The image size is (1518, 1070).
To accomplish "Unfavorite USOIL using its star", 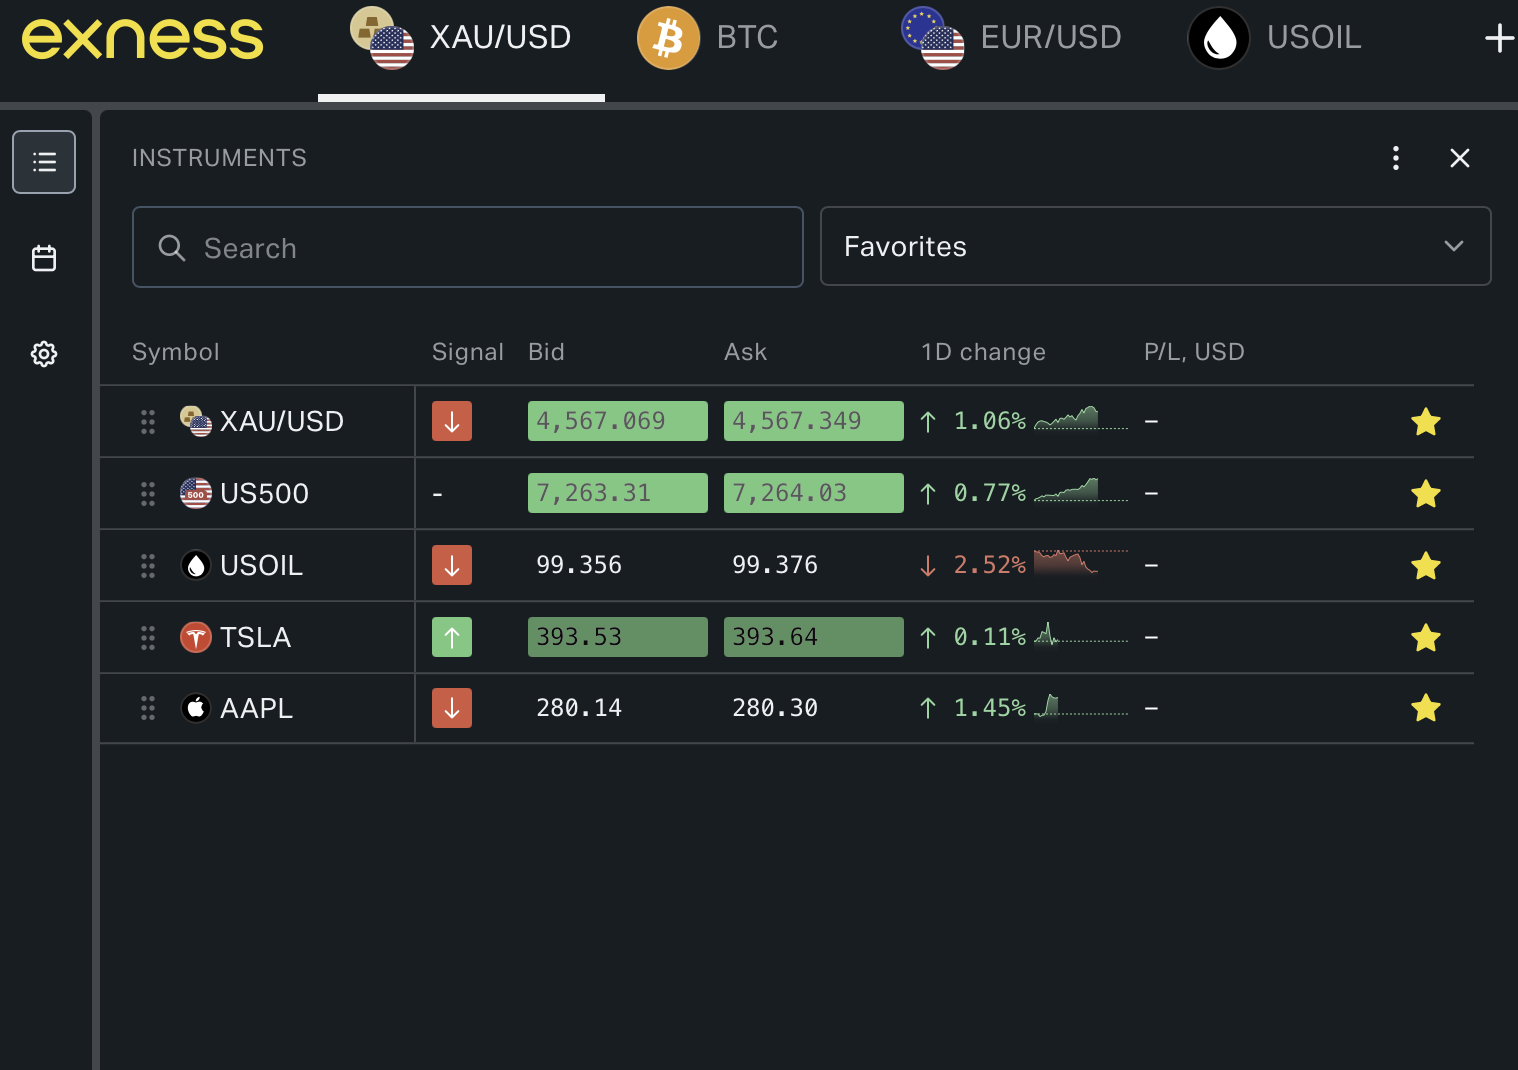I will pos(1426,566).
